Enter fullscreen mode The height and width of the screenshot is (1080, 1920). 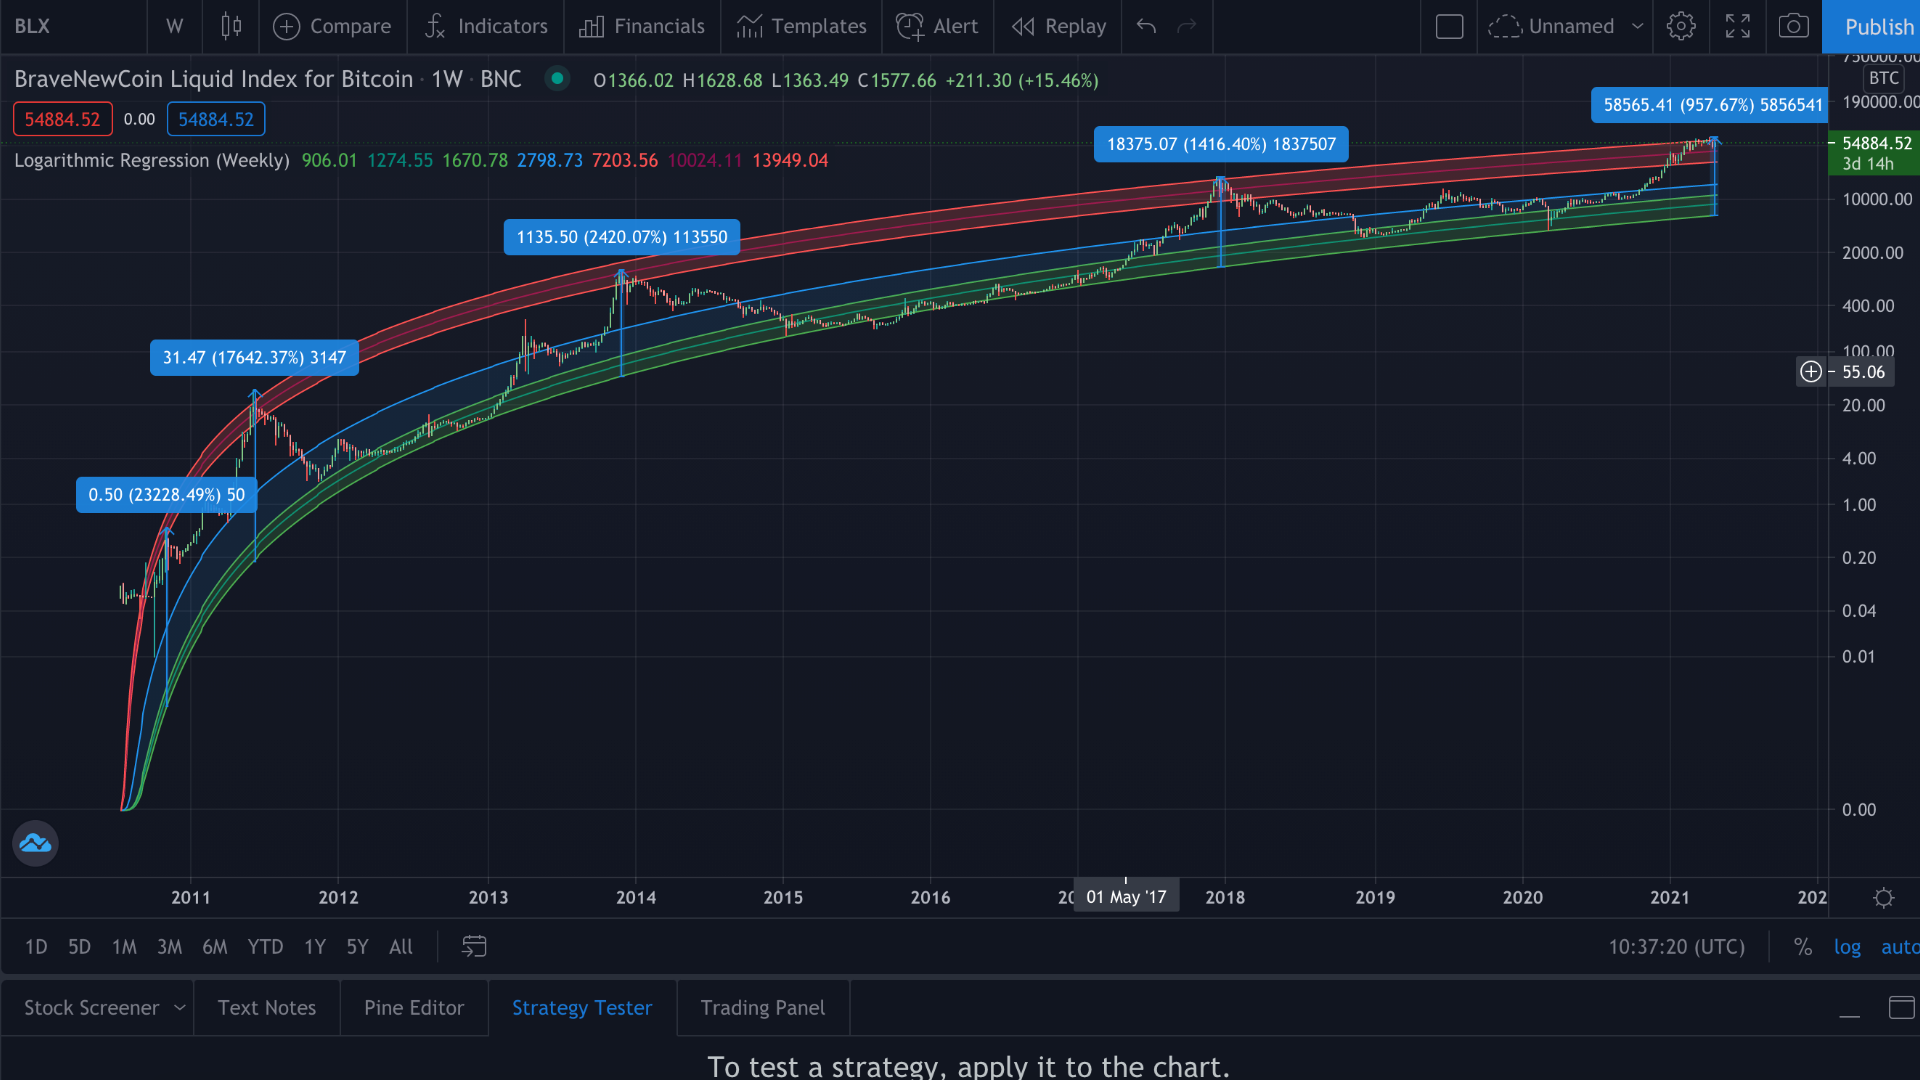(x=1737, y=26)
